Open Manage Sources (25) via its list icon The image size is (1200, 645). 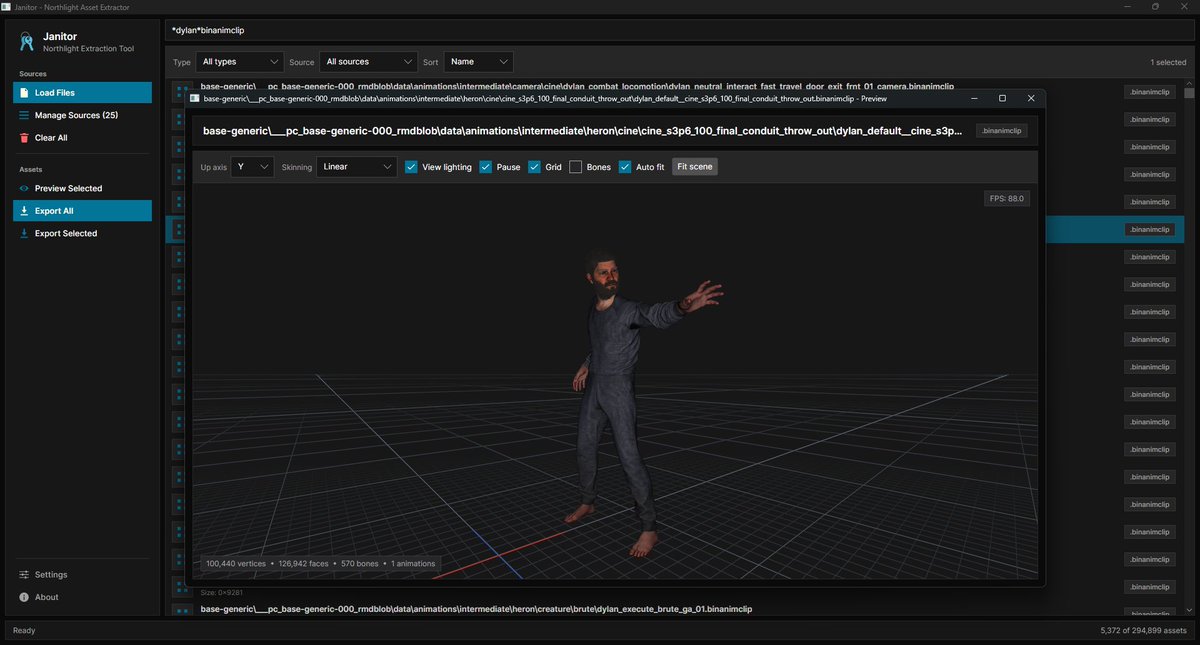click(24, 115)
